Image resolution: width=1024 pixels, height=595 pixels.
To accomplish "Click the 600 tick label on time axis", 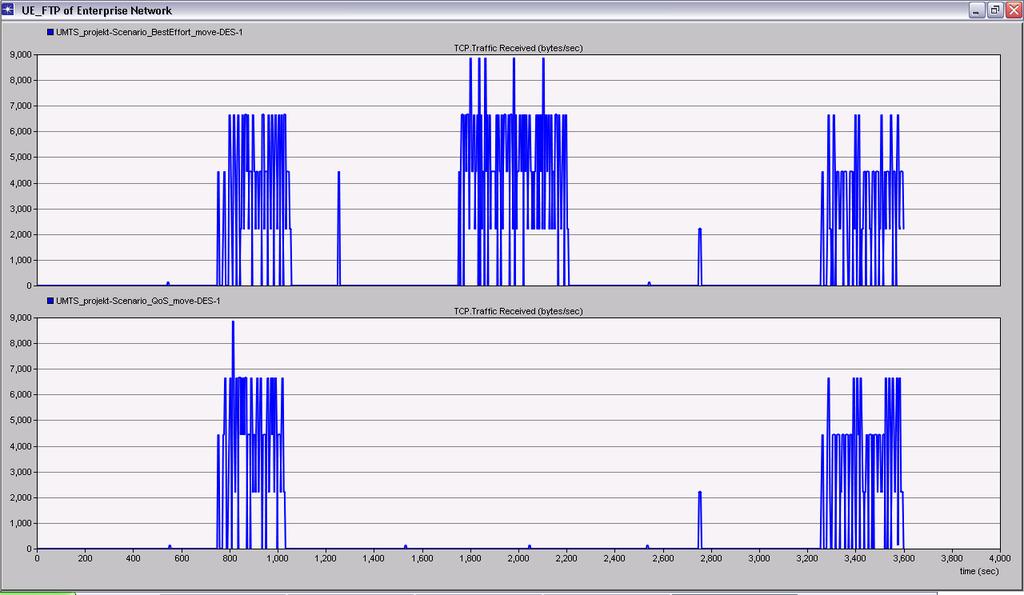I will (182, 558).
